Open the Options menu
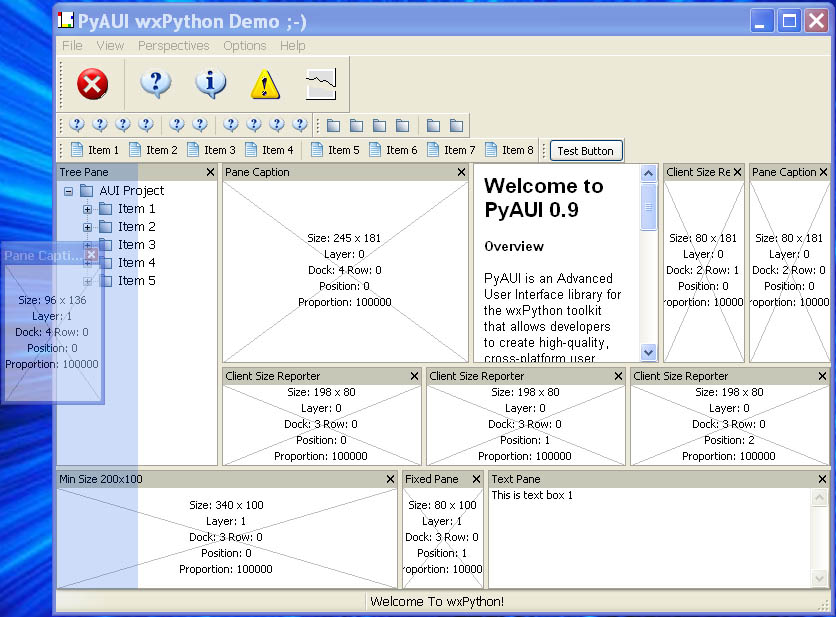 tap(244, 46)
